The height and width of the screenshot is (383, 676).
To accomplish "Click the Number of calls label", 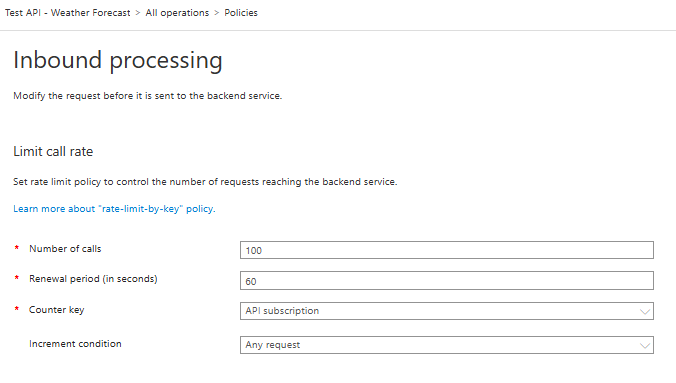I will 65,249.
